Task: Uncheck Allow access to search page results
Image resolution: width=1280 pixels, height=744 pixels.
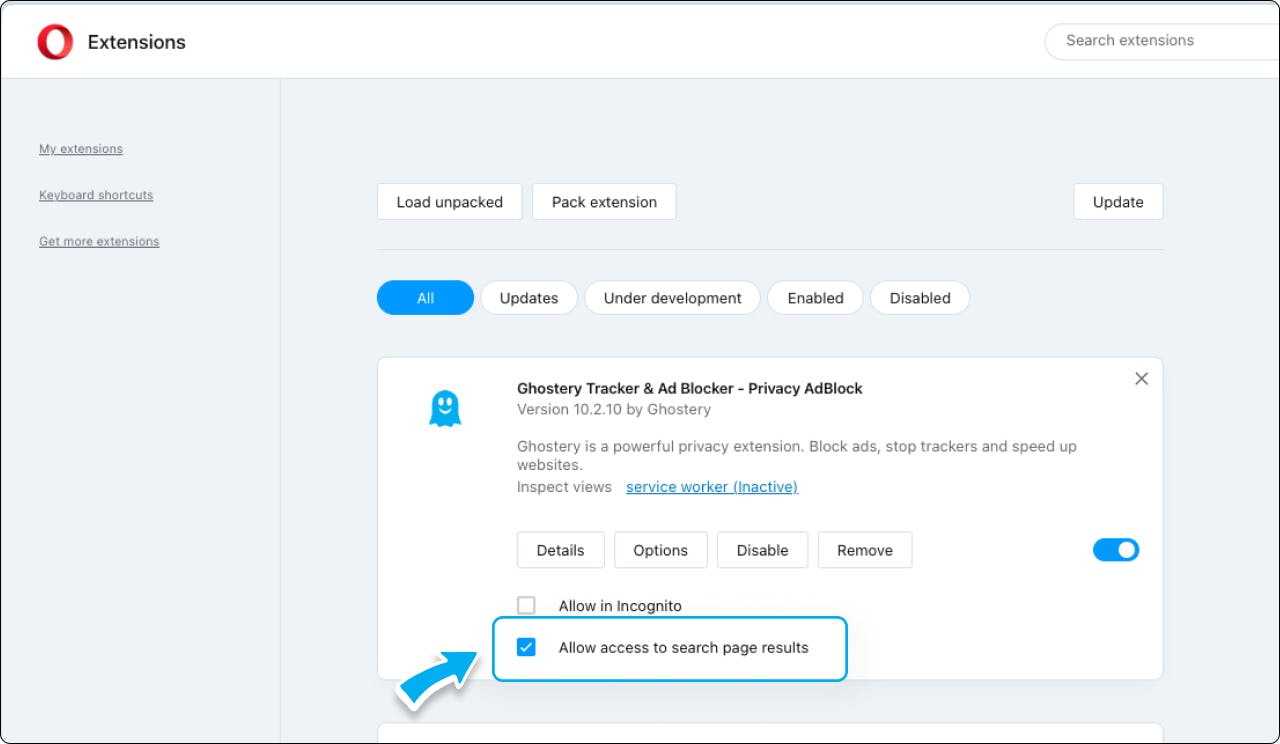Action: tap(526, 647)
